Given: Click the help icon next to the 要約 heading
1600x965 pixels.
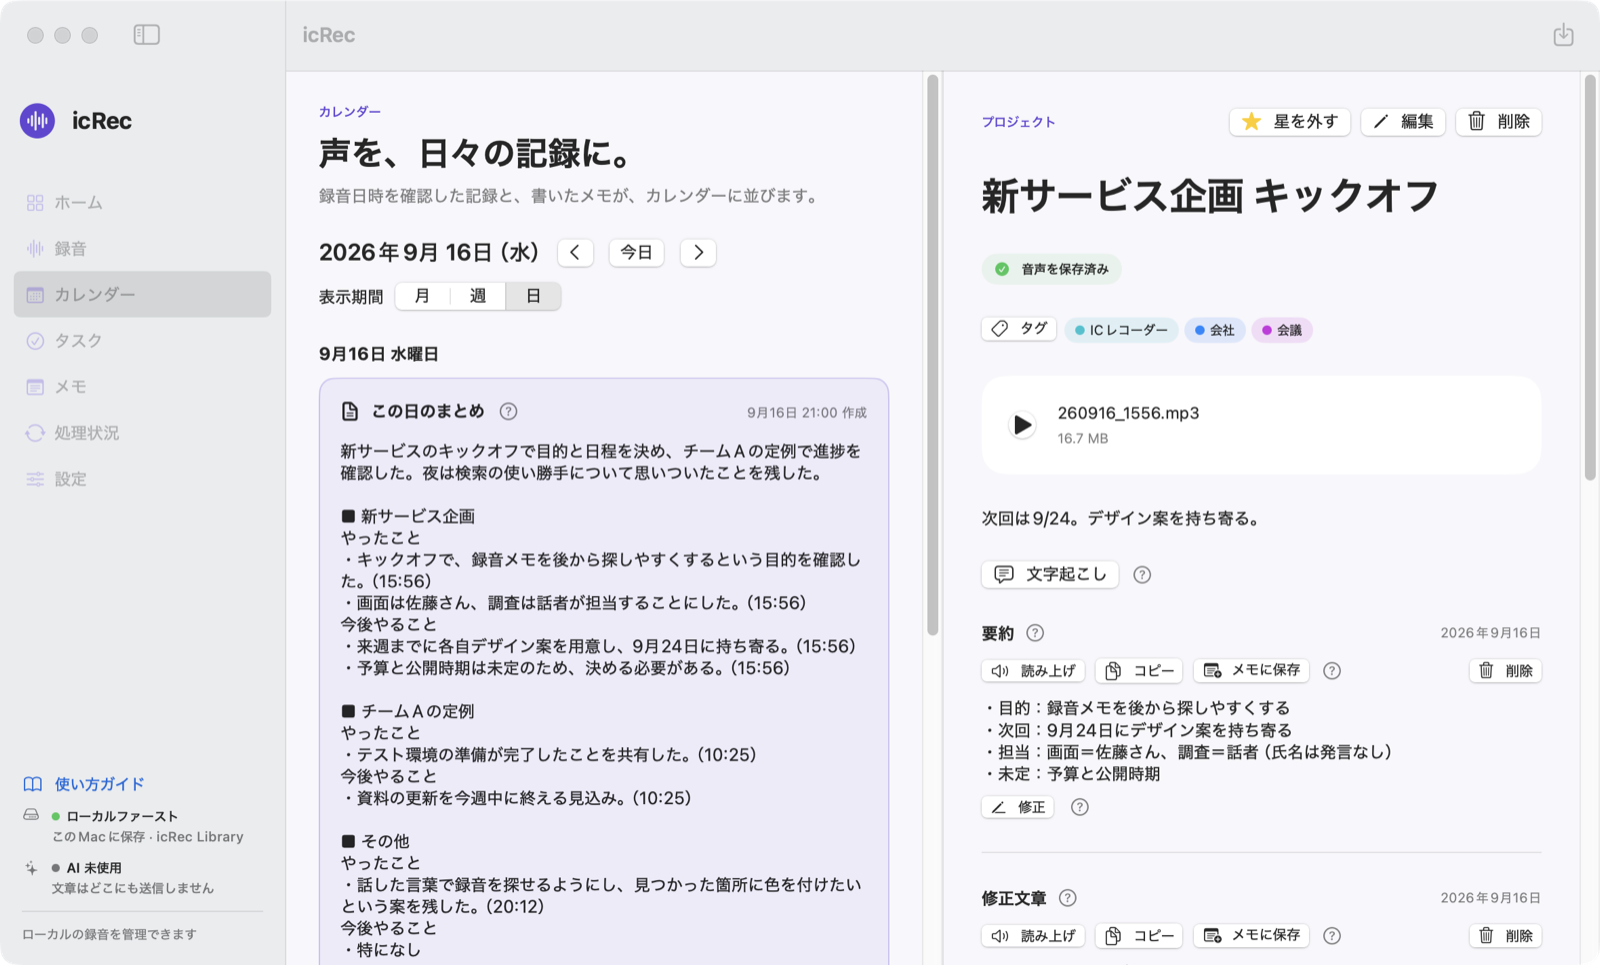Looking at the screenshot, I should click(1035, 633).
